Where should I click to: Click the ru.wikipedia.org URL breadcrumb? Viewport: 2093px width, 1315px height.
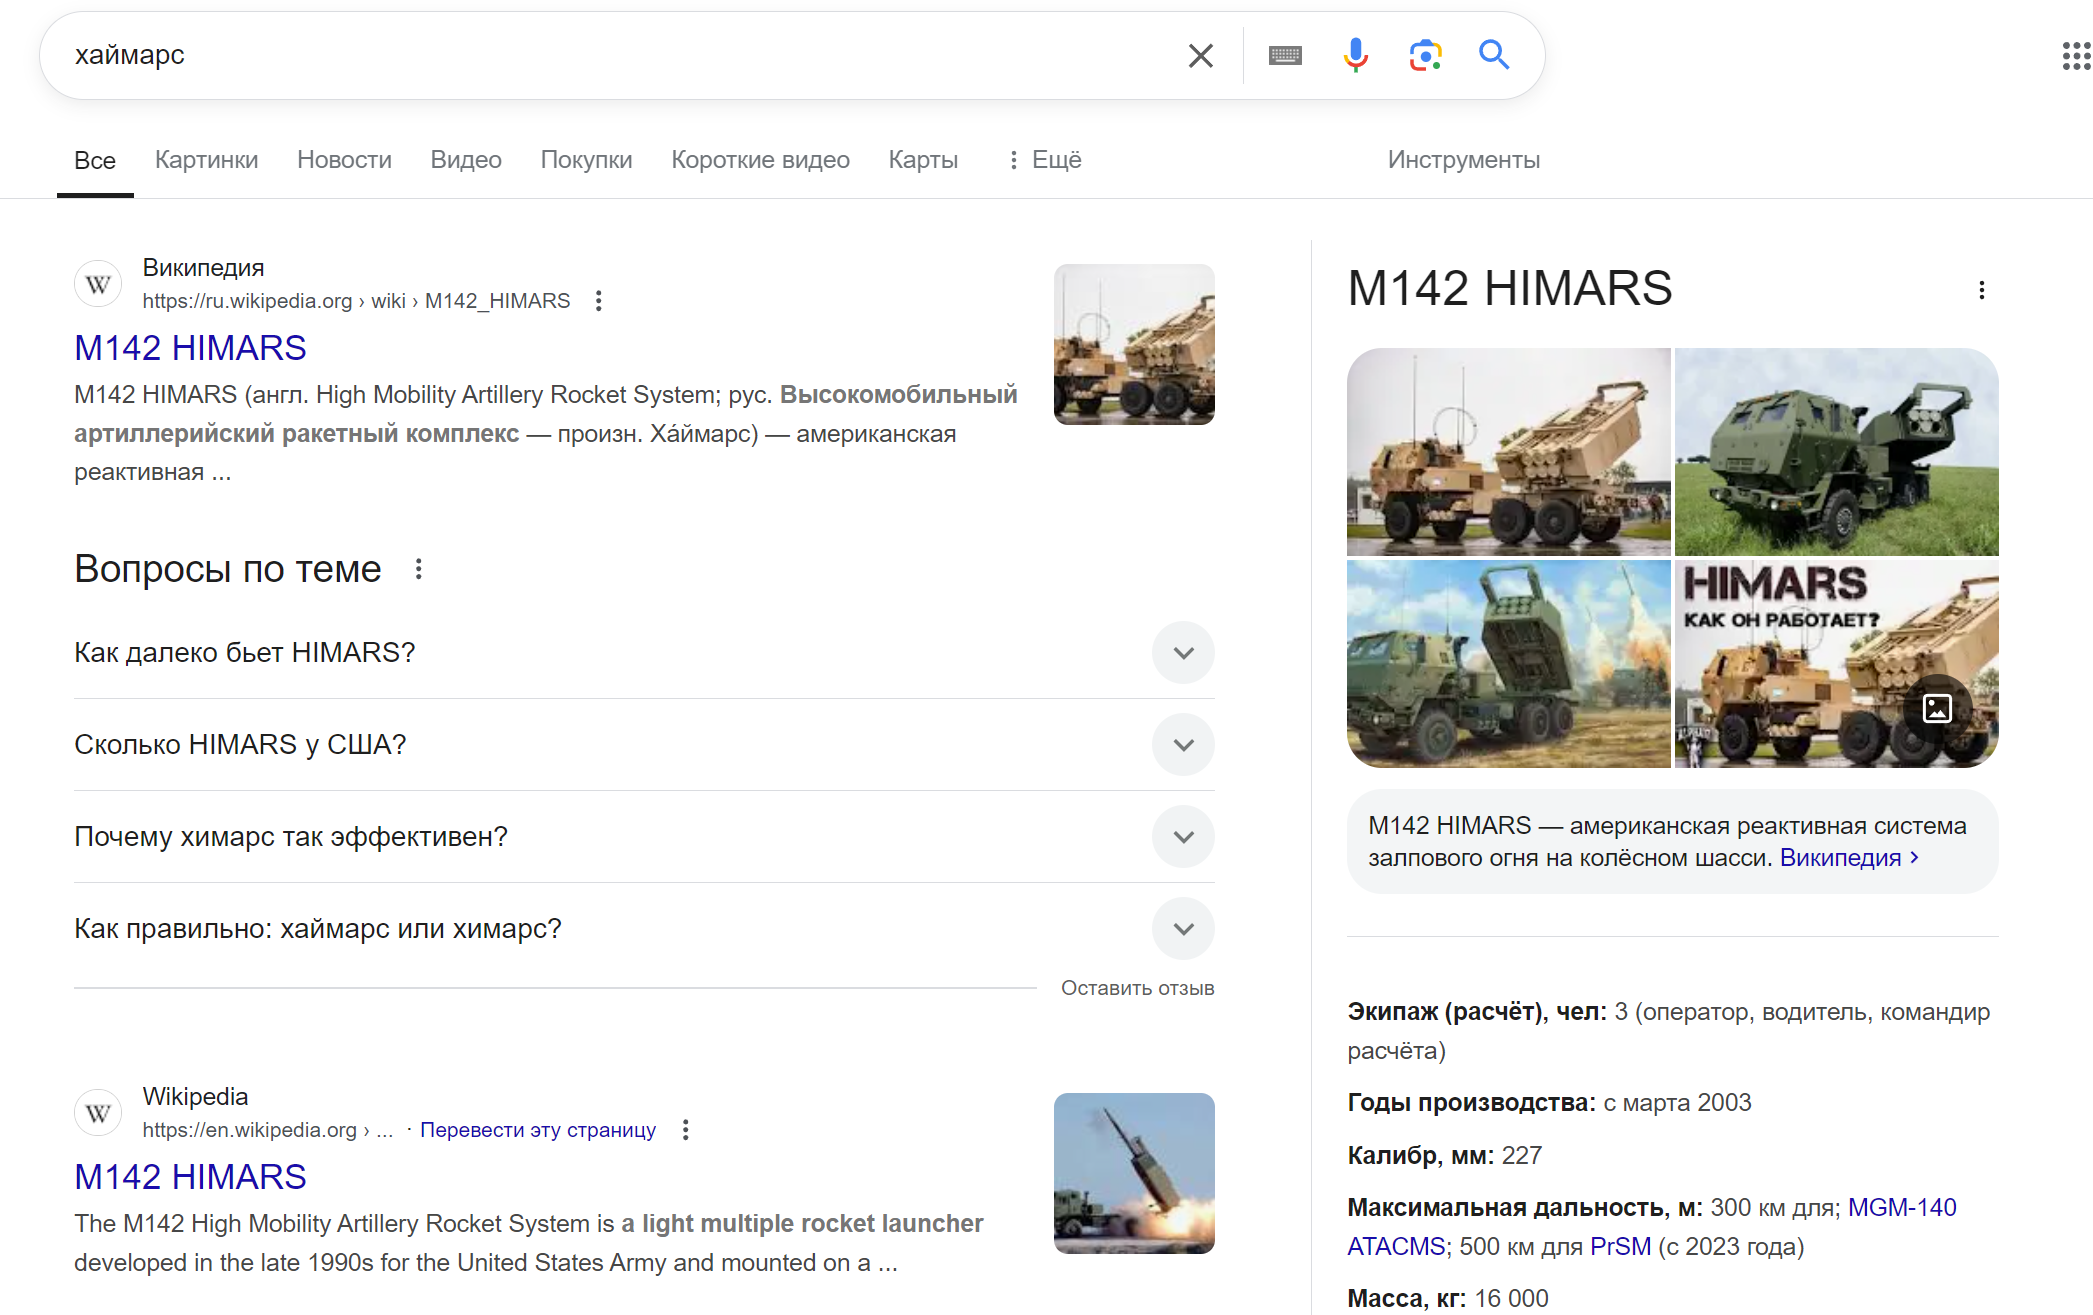[x=356, y=301]
